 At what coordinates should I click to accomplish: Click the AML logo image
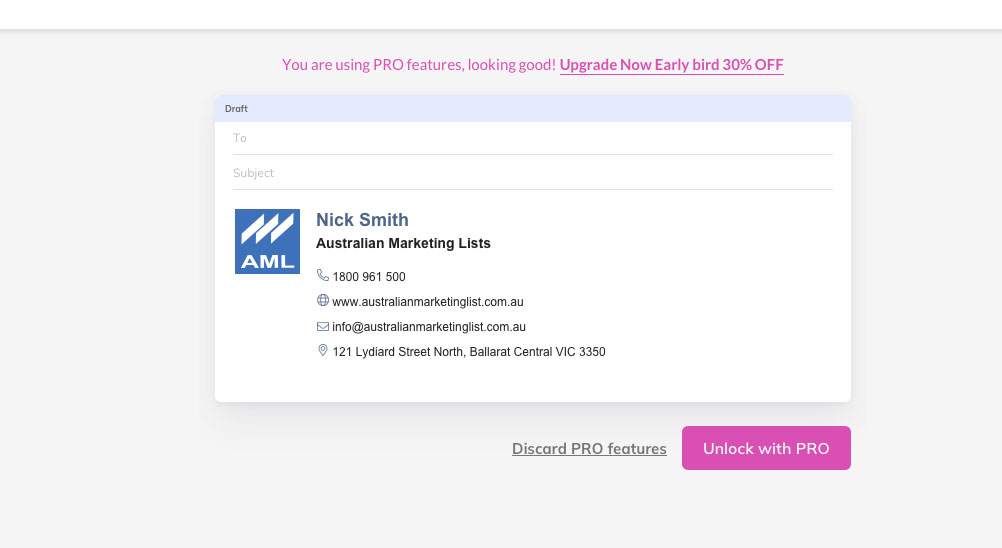click(x=267, y=241)
